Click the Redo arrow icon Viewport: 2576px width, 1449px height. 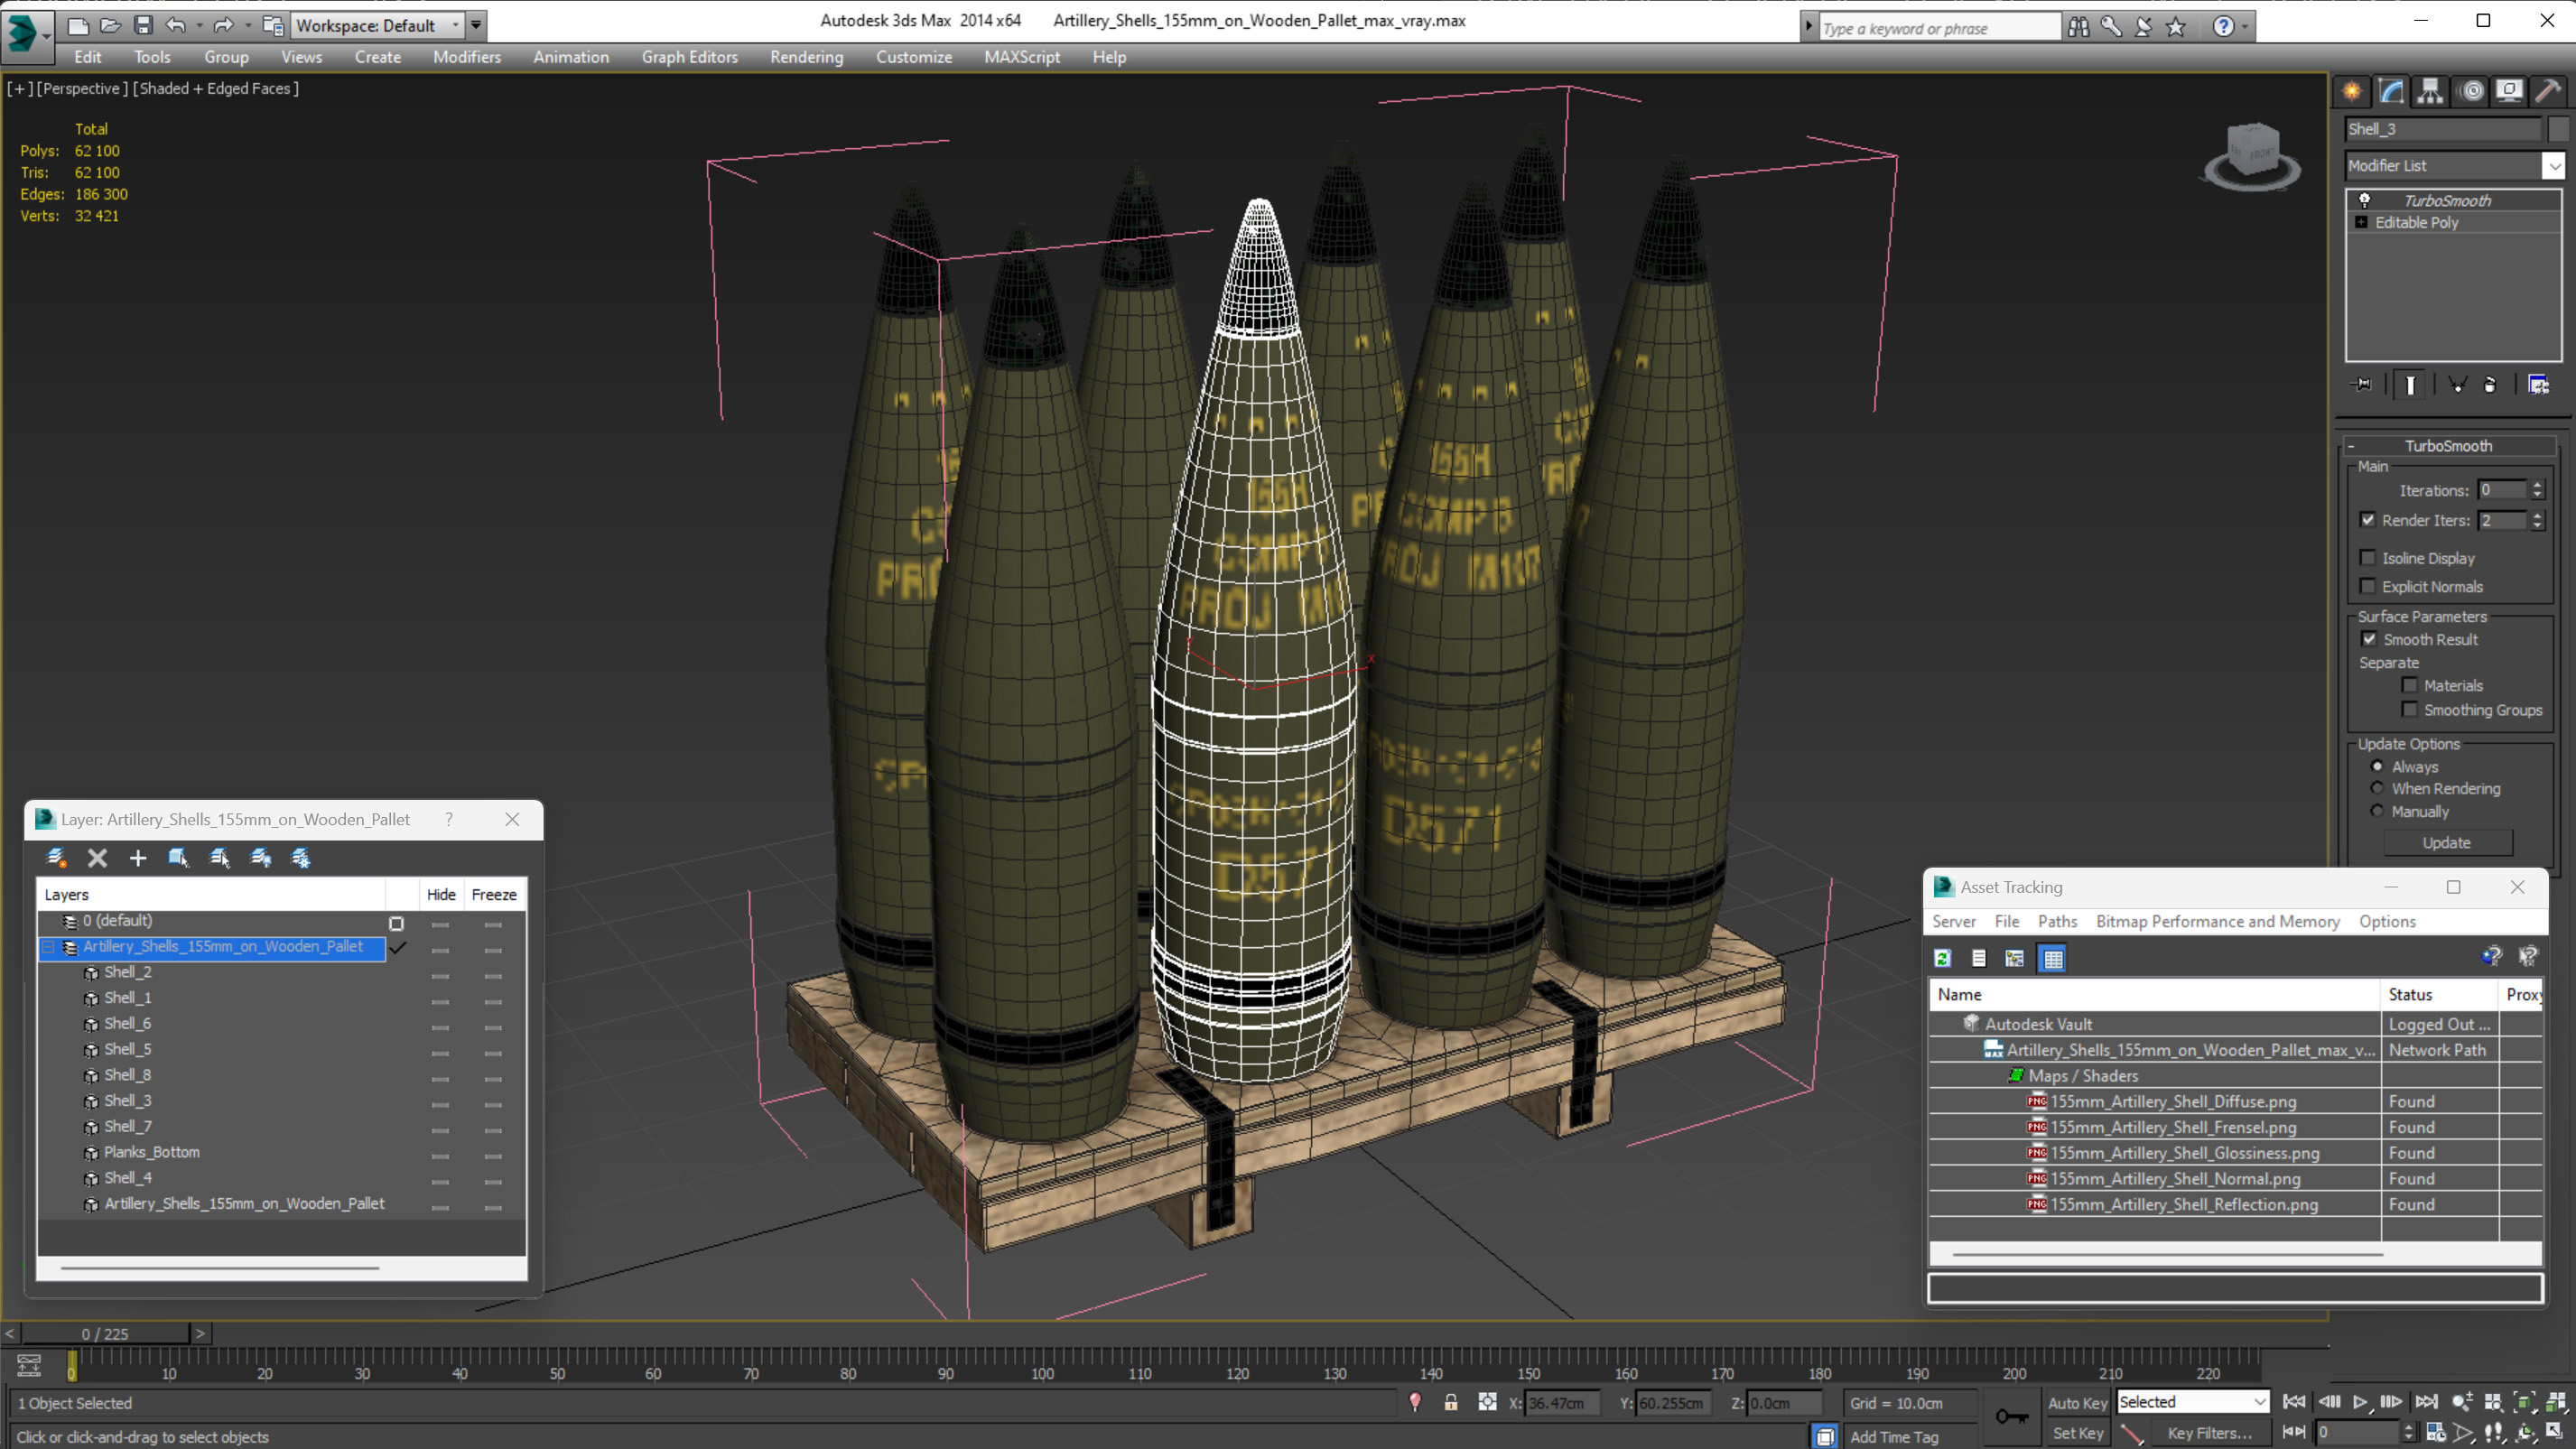(x=224, y=25)
